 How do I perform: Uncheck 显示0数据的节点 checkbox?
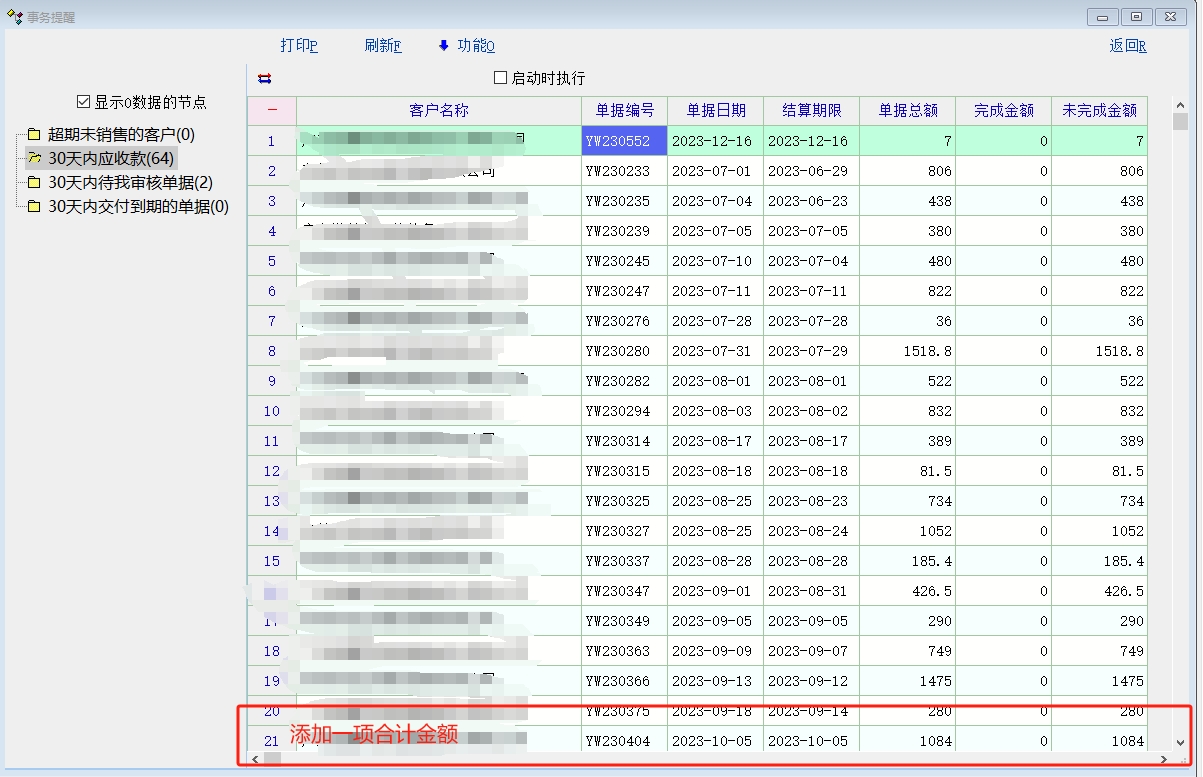point(84,102)
